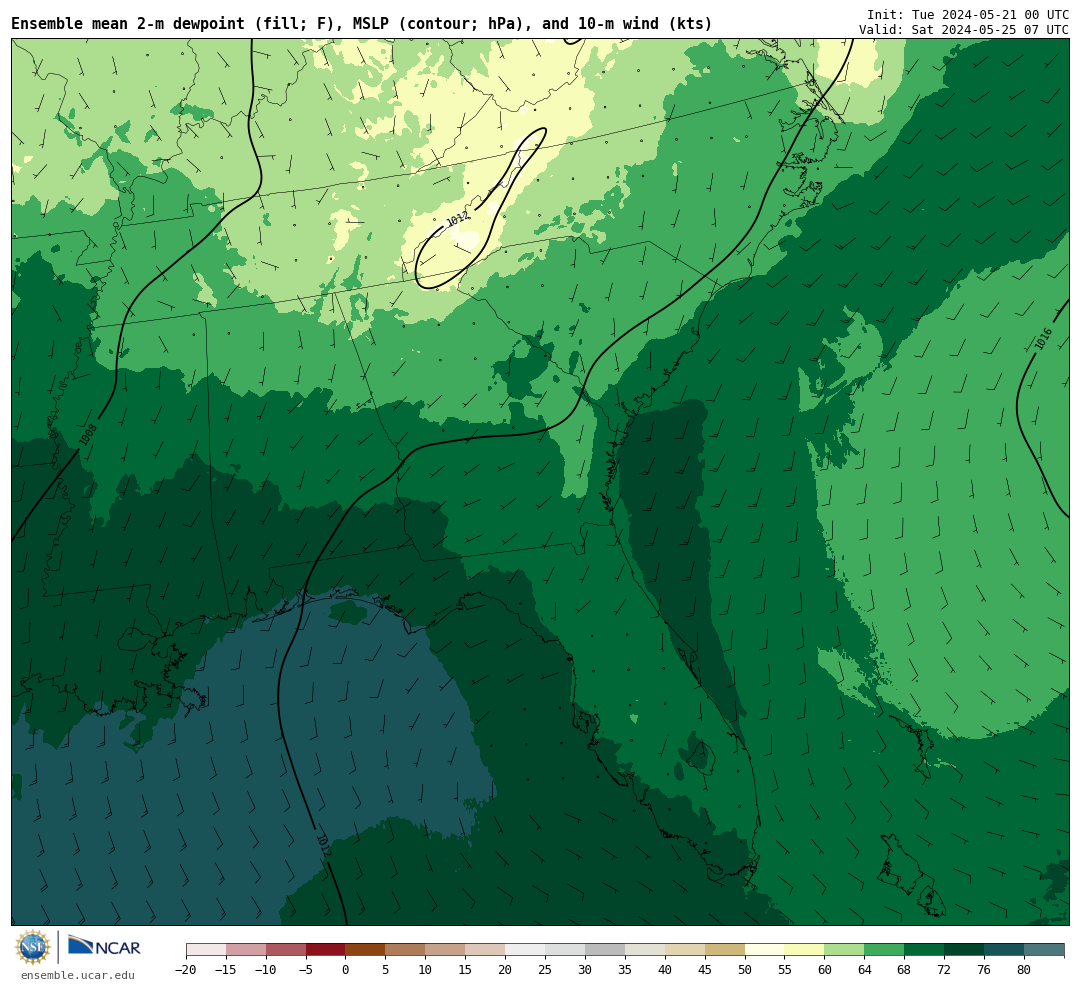Screen dimensions: 1080x988
Task: Pick the medium green 64 to 68 swatch
Action: (x=885, y=950)
